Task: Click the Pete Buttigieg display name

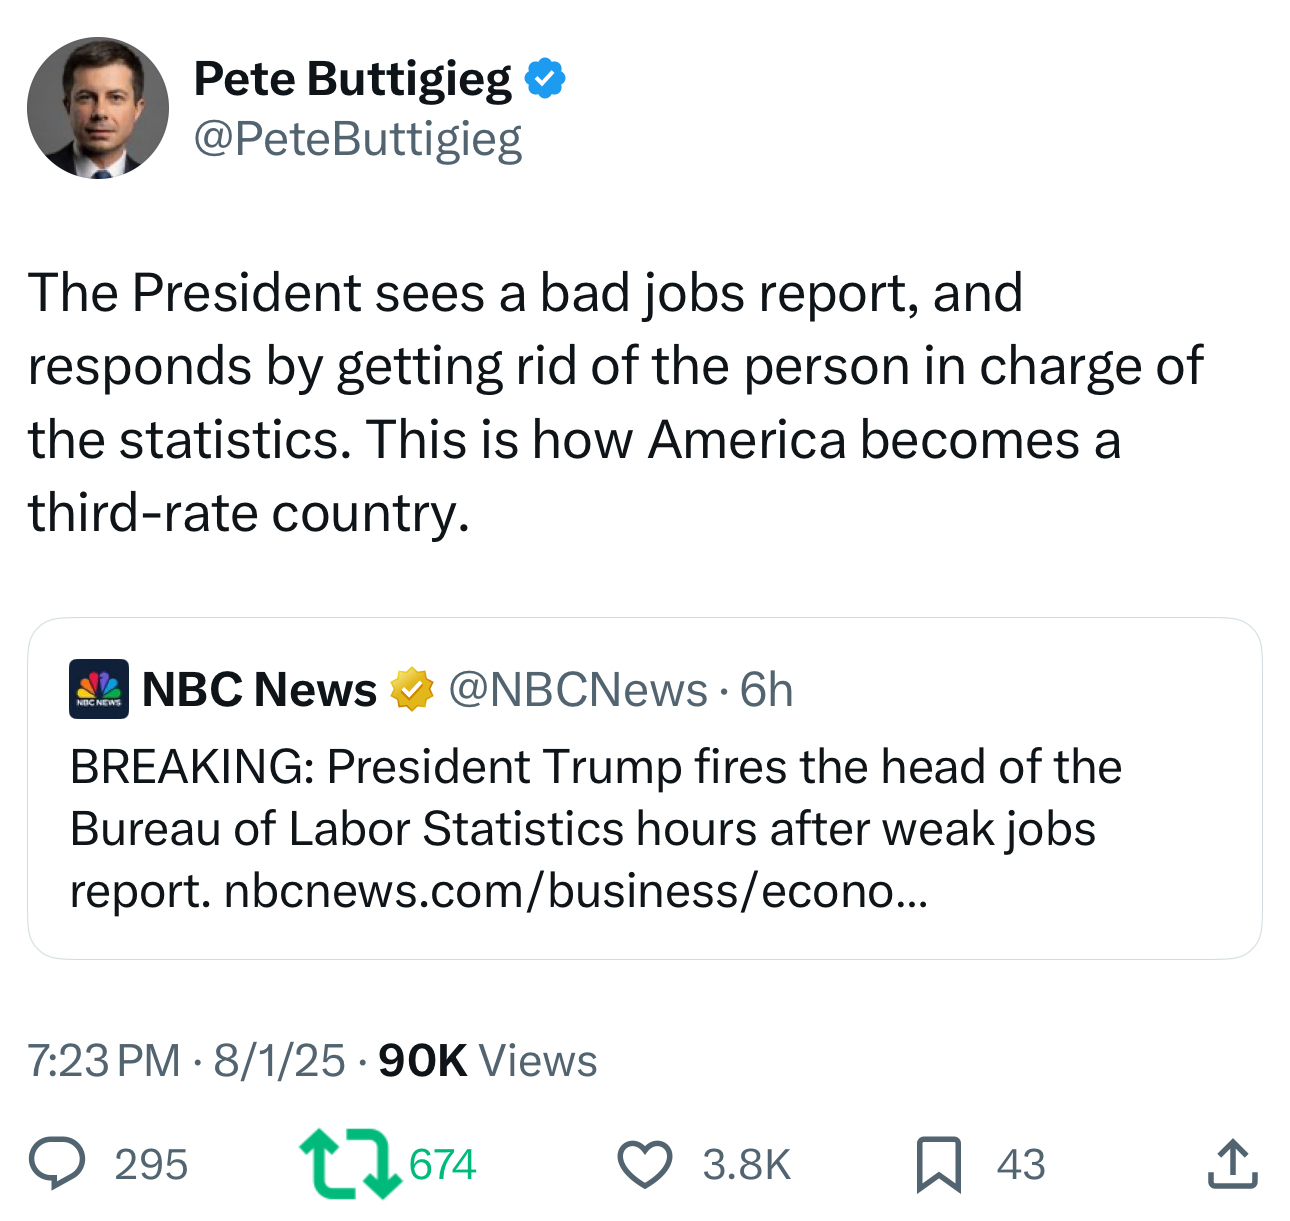Action: (352, 79)
